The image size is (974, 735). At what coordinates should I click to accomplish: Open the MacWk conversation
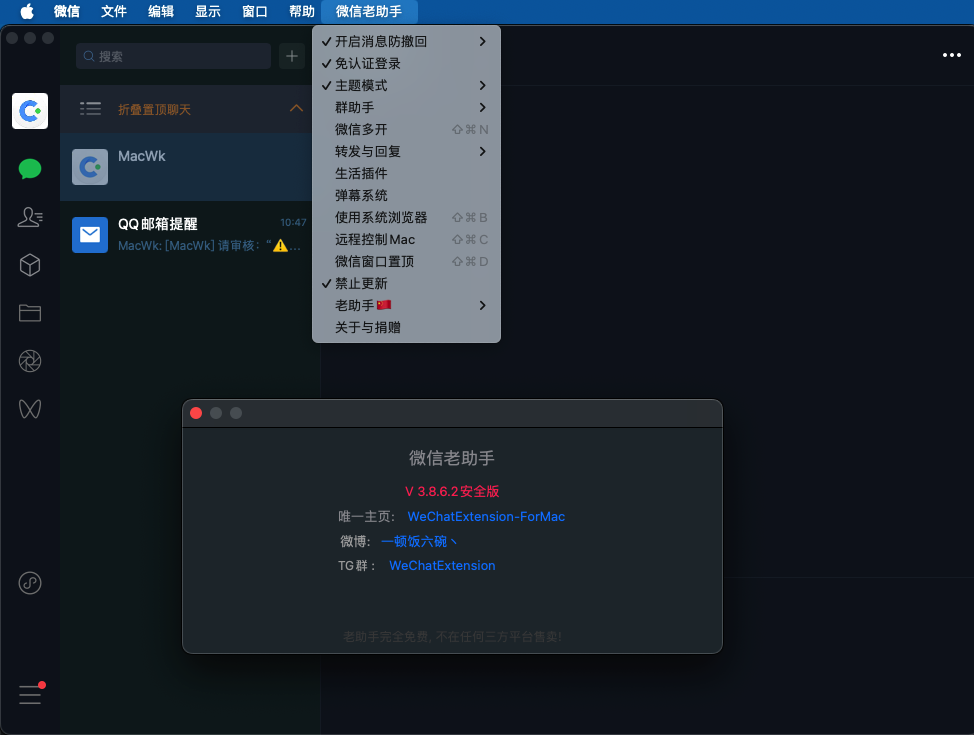pyautogui.click(x=186, y=167)
